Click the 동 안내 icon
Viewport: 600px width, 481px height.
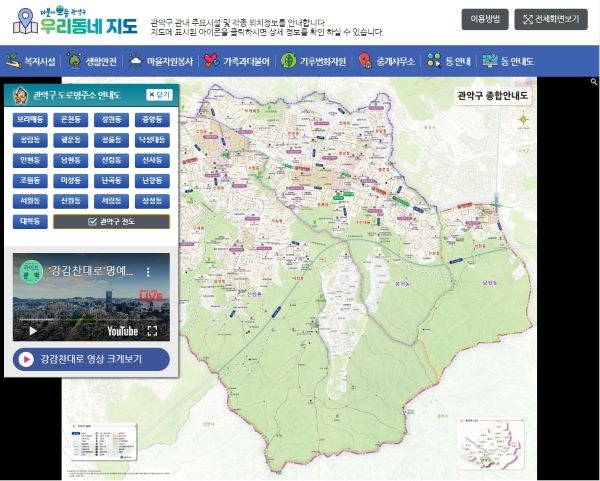click(432, 61)
